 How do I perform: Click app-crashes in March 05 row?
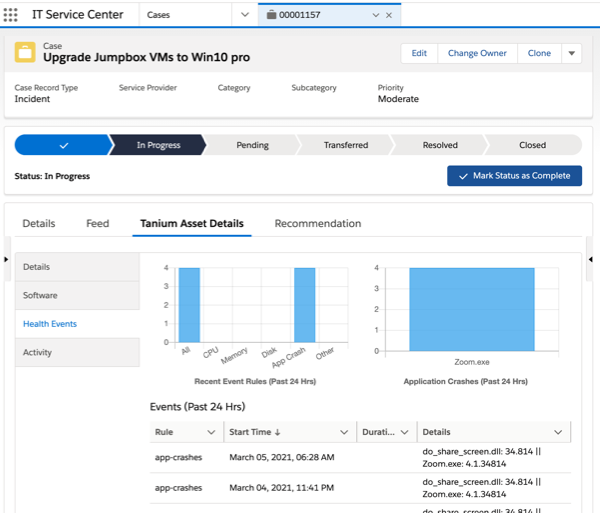(178, 458)
